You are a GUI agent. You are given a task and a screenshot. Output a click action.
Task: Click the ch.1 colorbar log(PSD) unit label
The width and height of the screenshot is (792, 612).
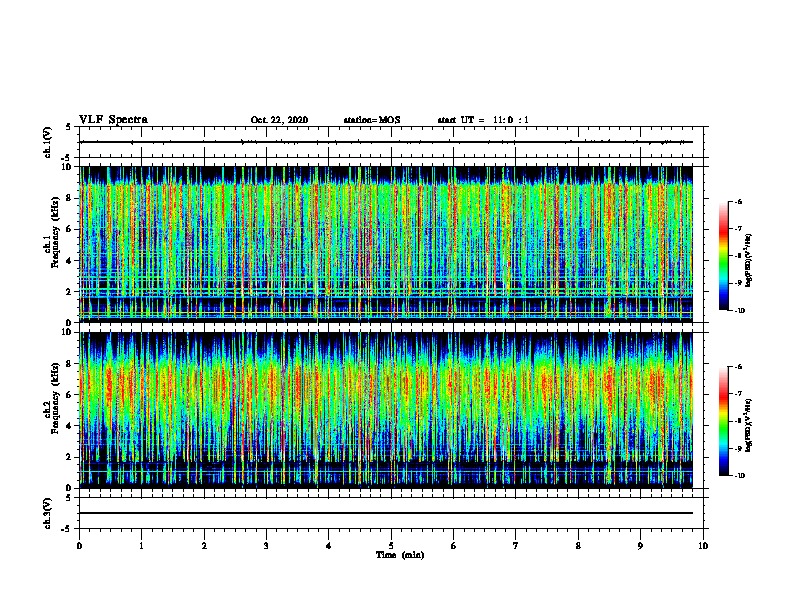tap(749, 260)
